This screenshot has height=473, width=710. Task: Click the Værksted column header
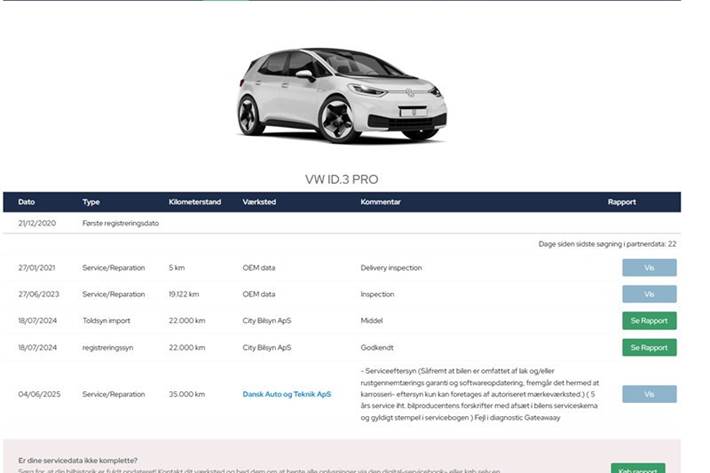[x=259, y=202]
